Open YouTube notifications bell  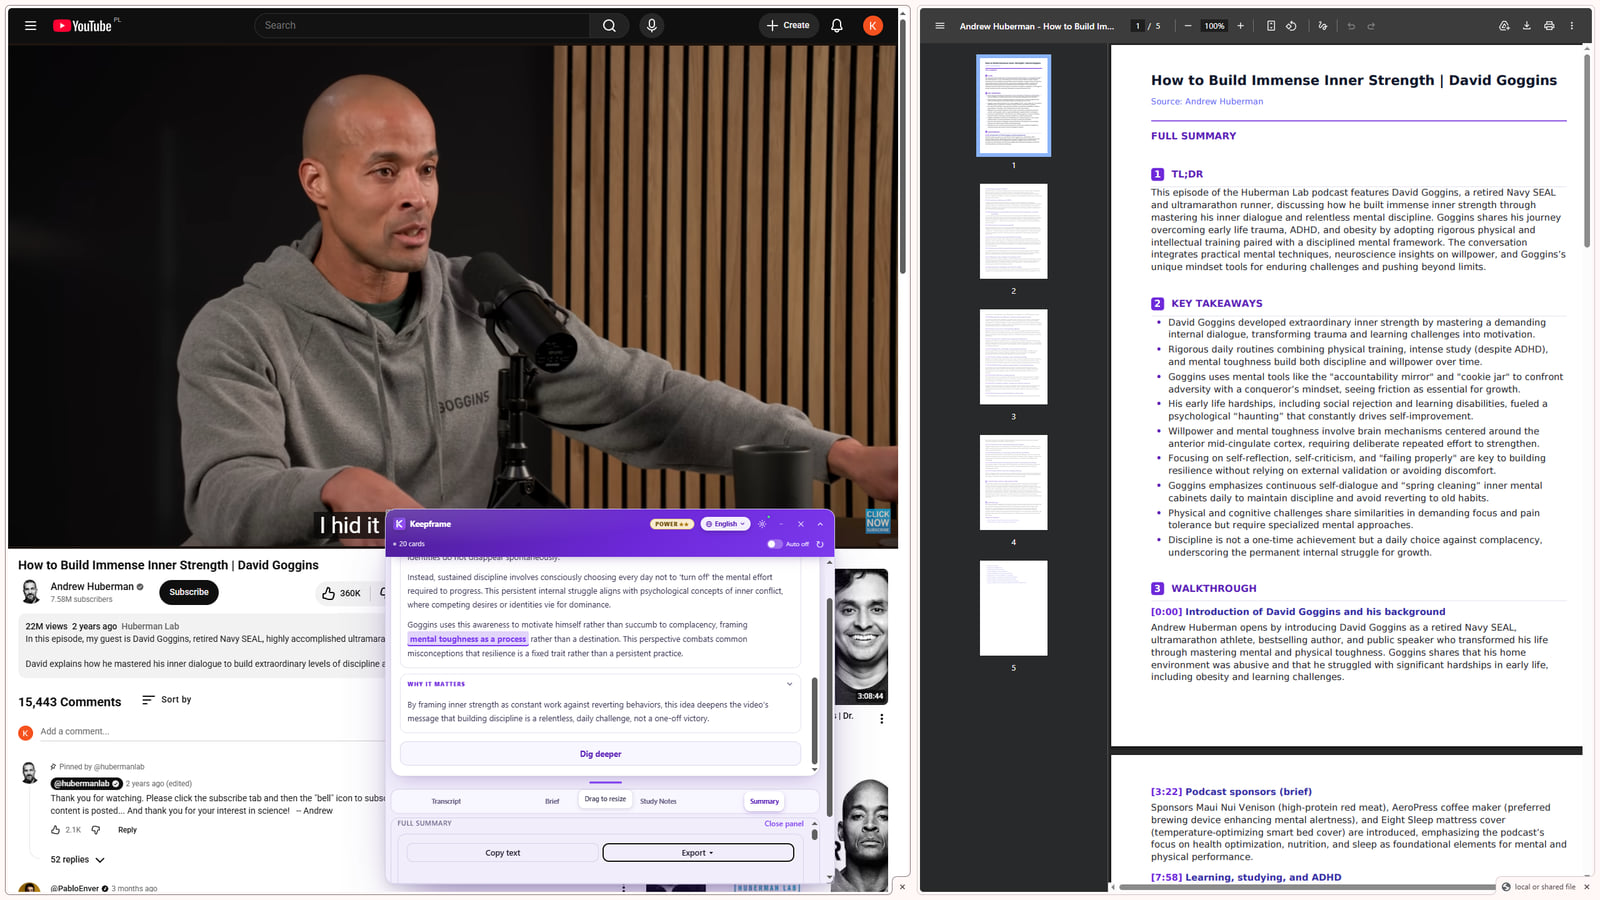pos(837,26)
